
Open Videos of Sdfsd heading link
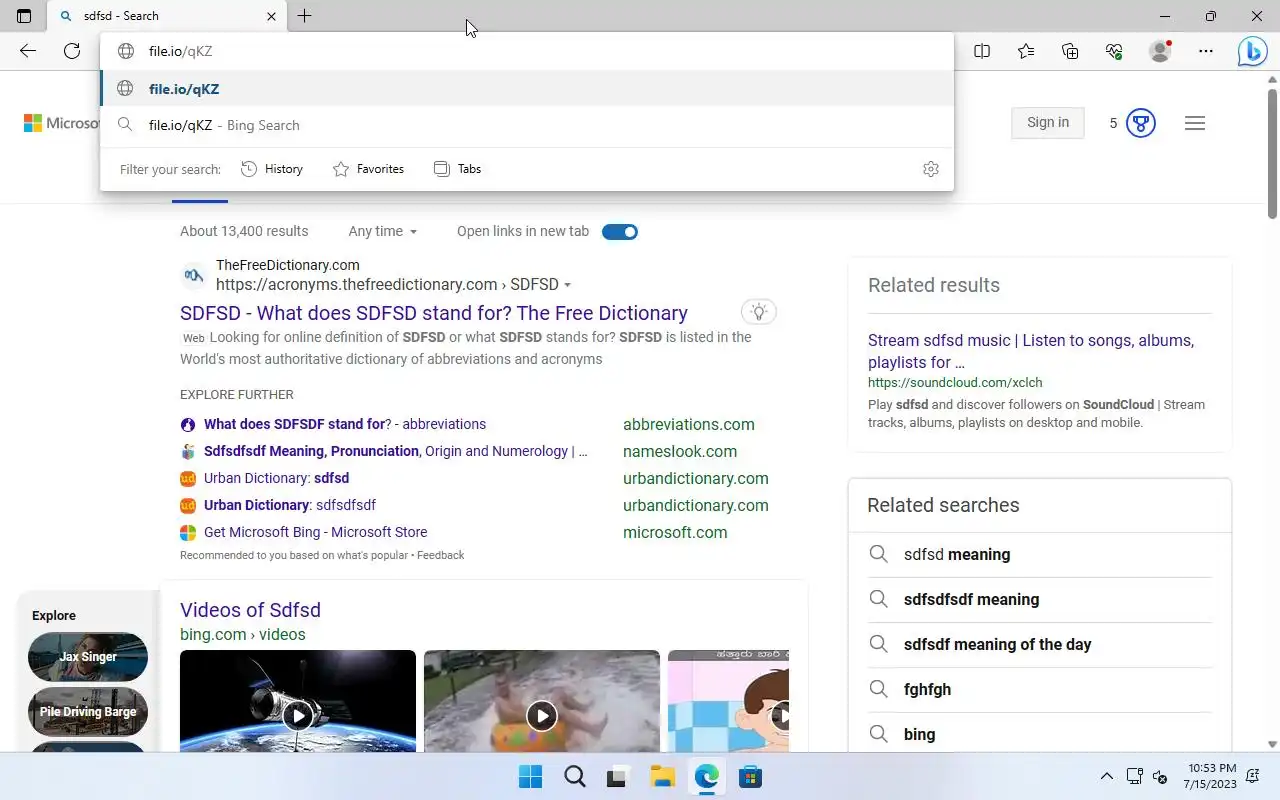click(250, 610)
